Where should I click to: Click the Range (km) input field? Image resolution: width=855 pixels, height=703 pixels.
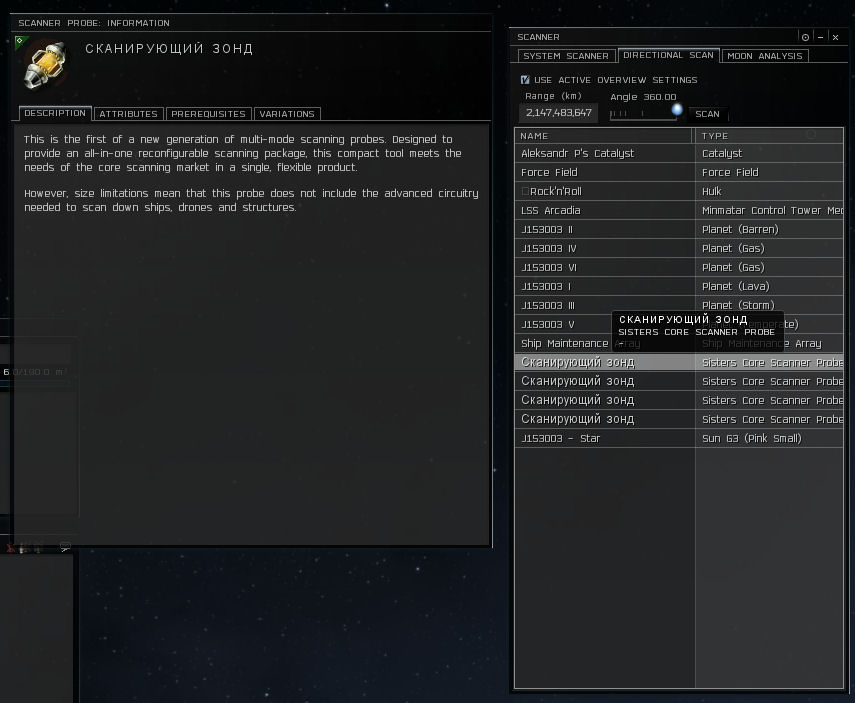click(558, 113)
